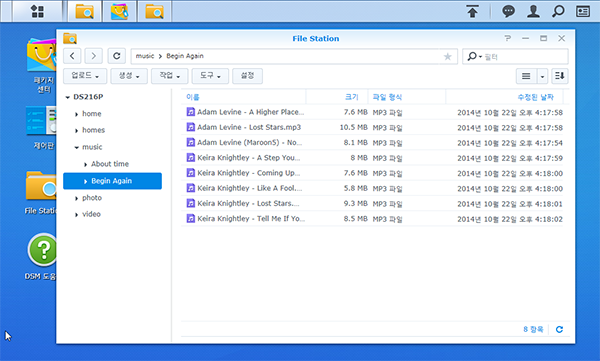Open the widgets panel icon
Screen dimensions: 600x361
[x=583, y=11]
